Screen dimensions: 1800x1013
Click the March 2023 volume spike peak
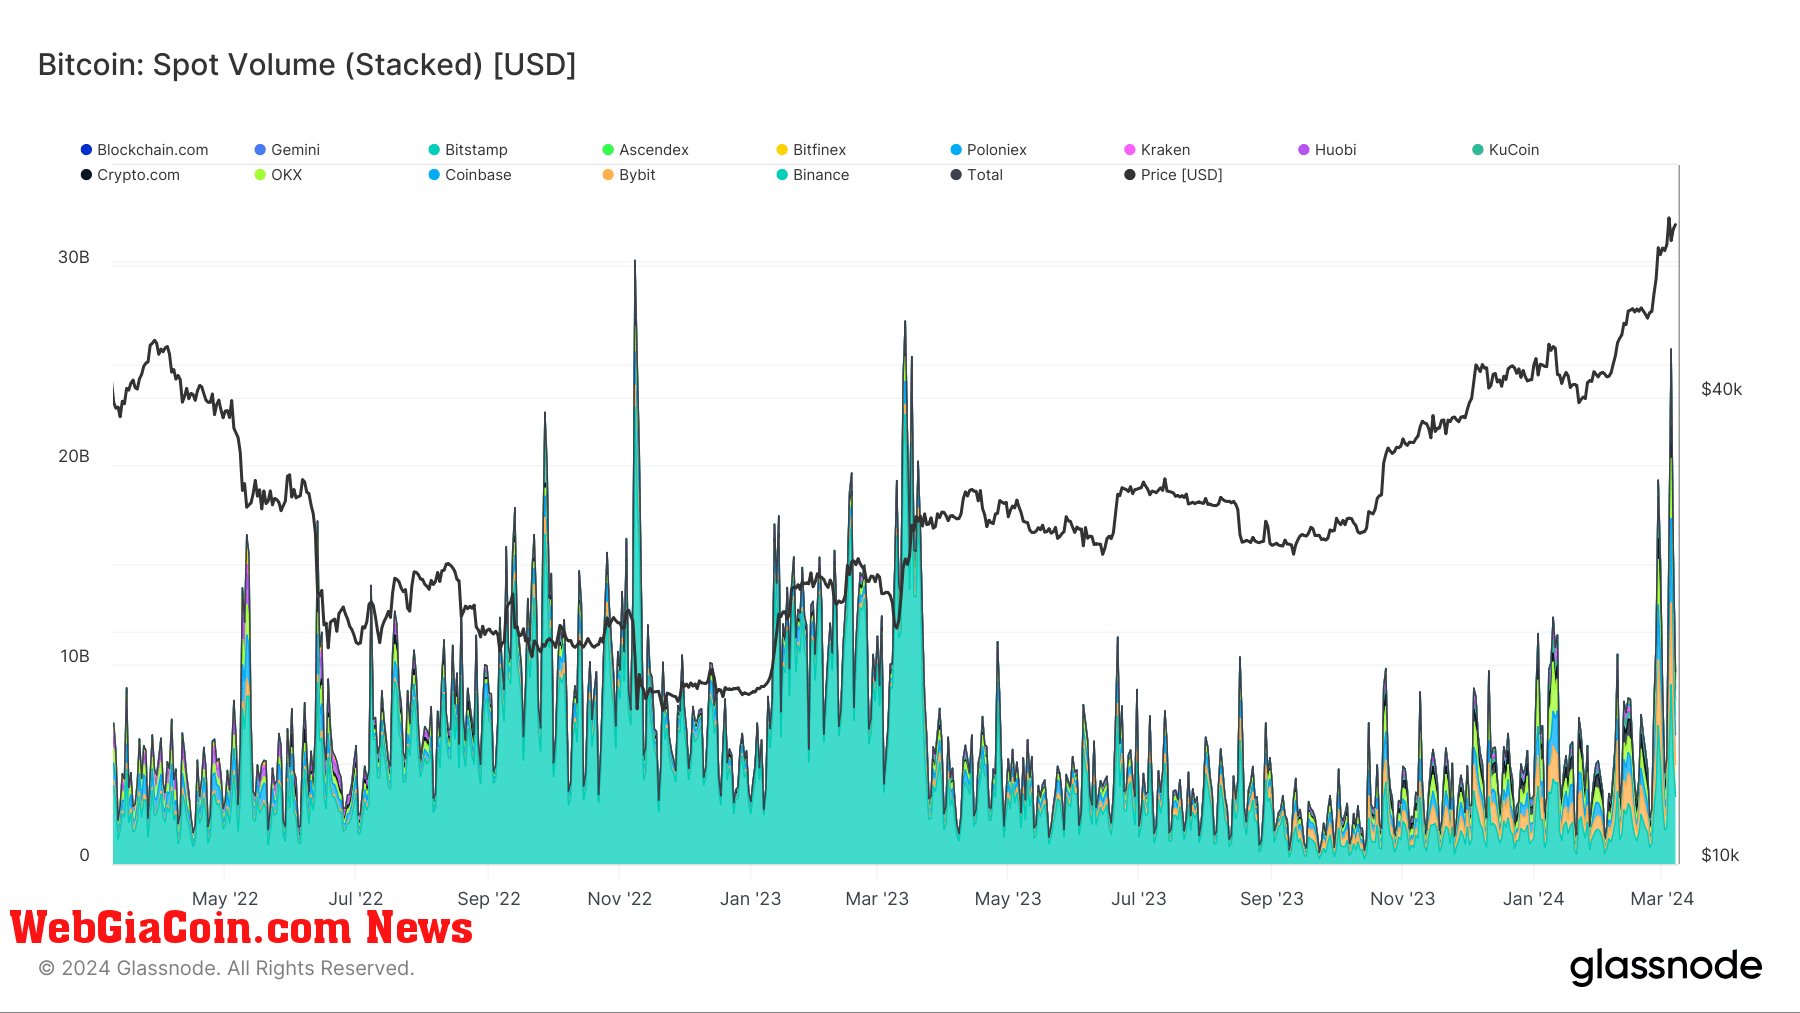coord(905,323)
